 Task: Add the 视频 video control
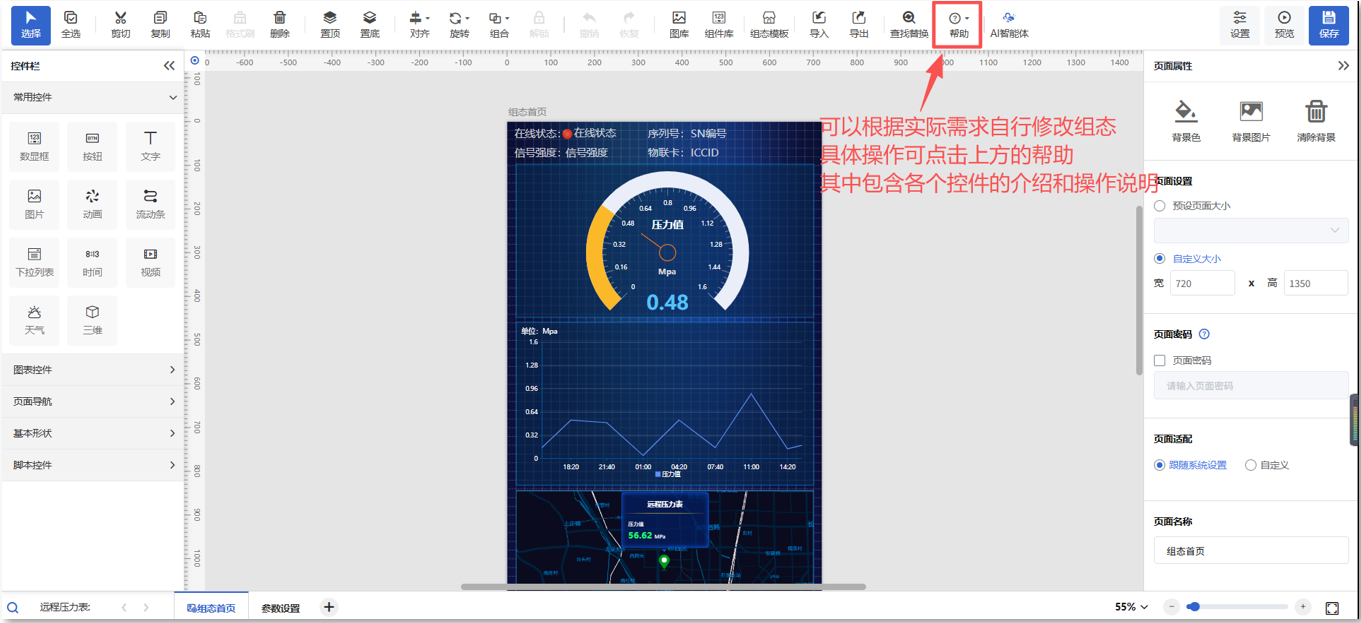tap(150, 262)
